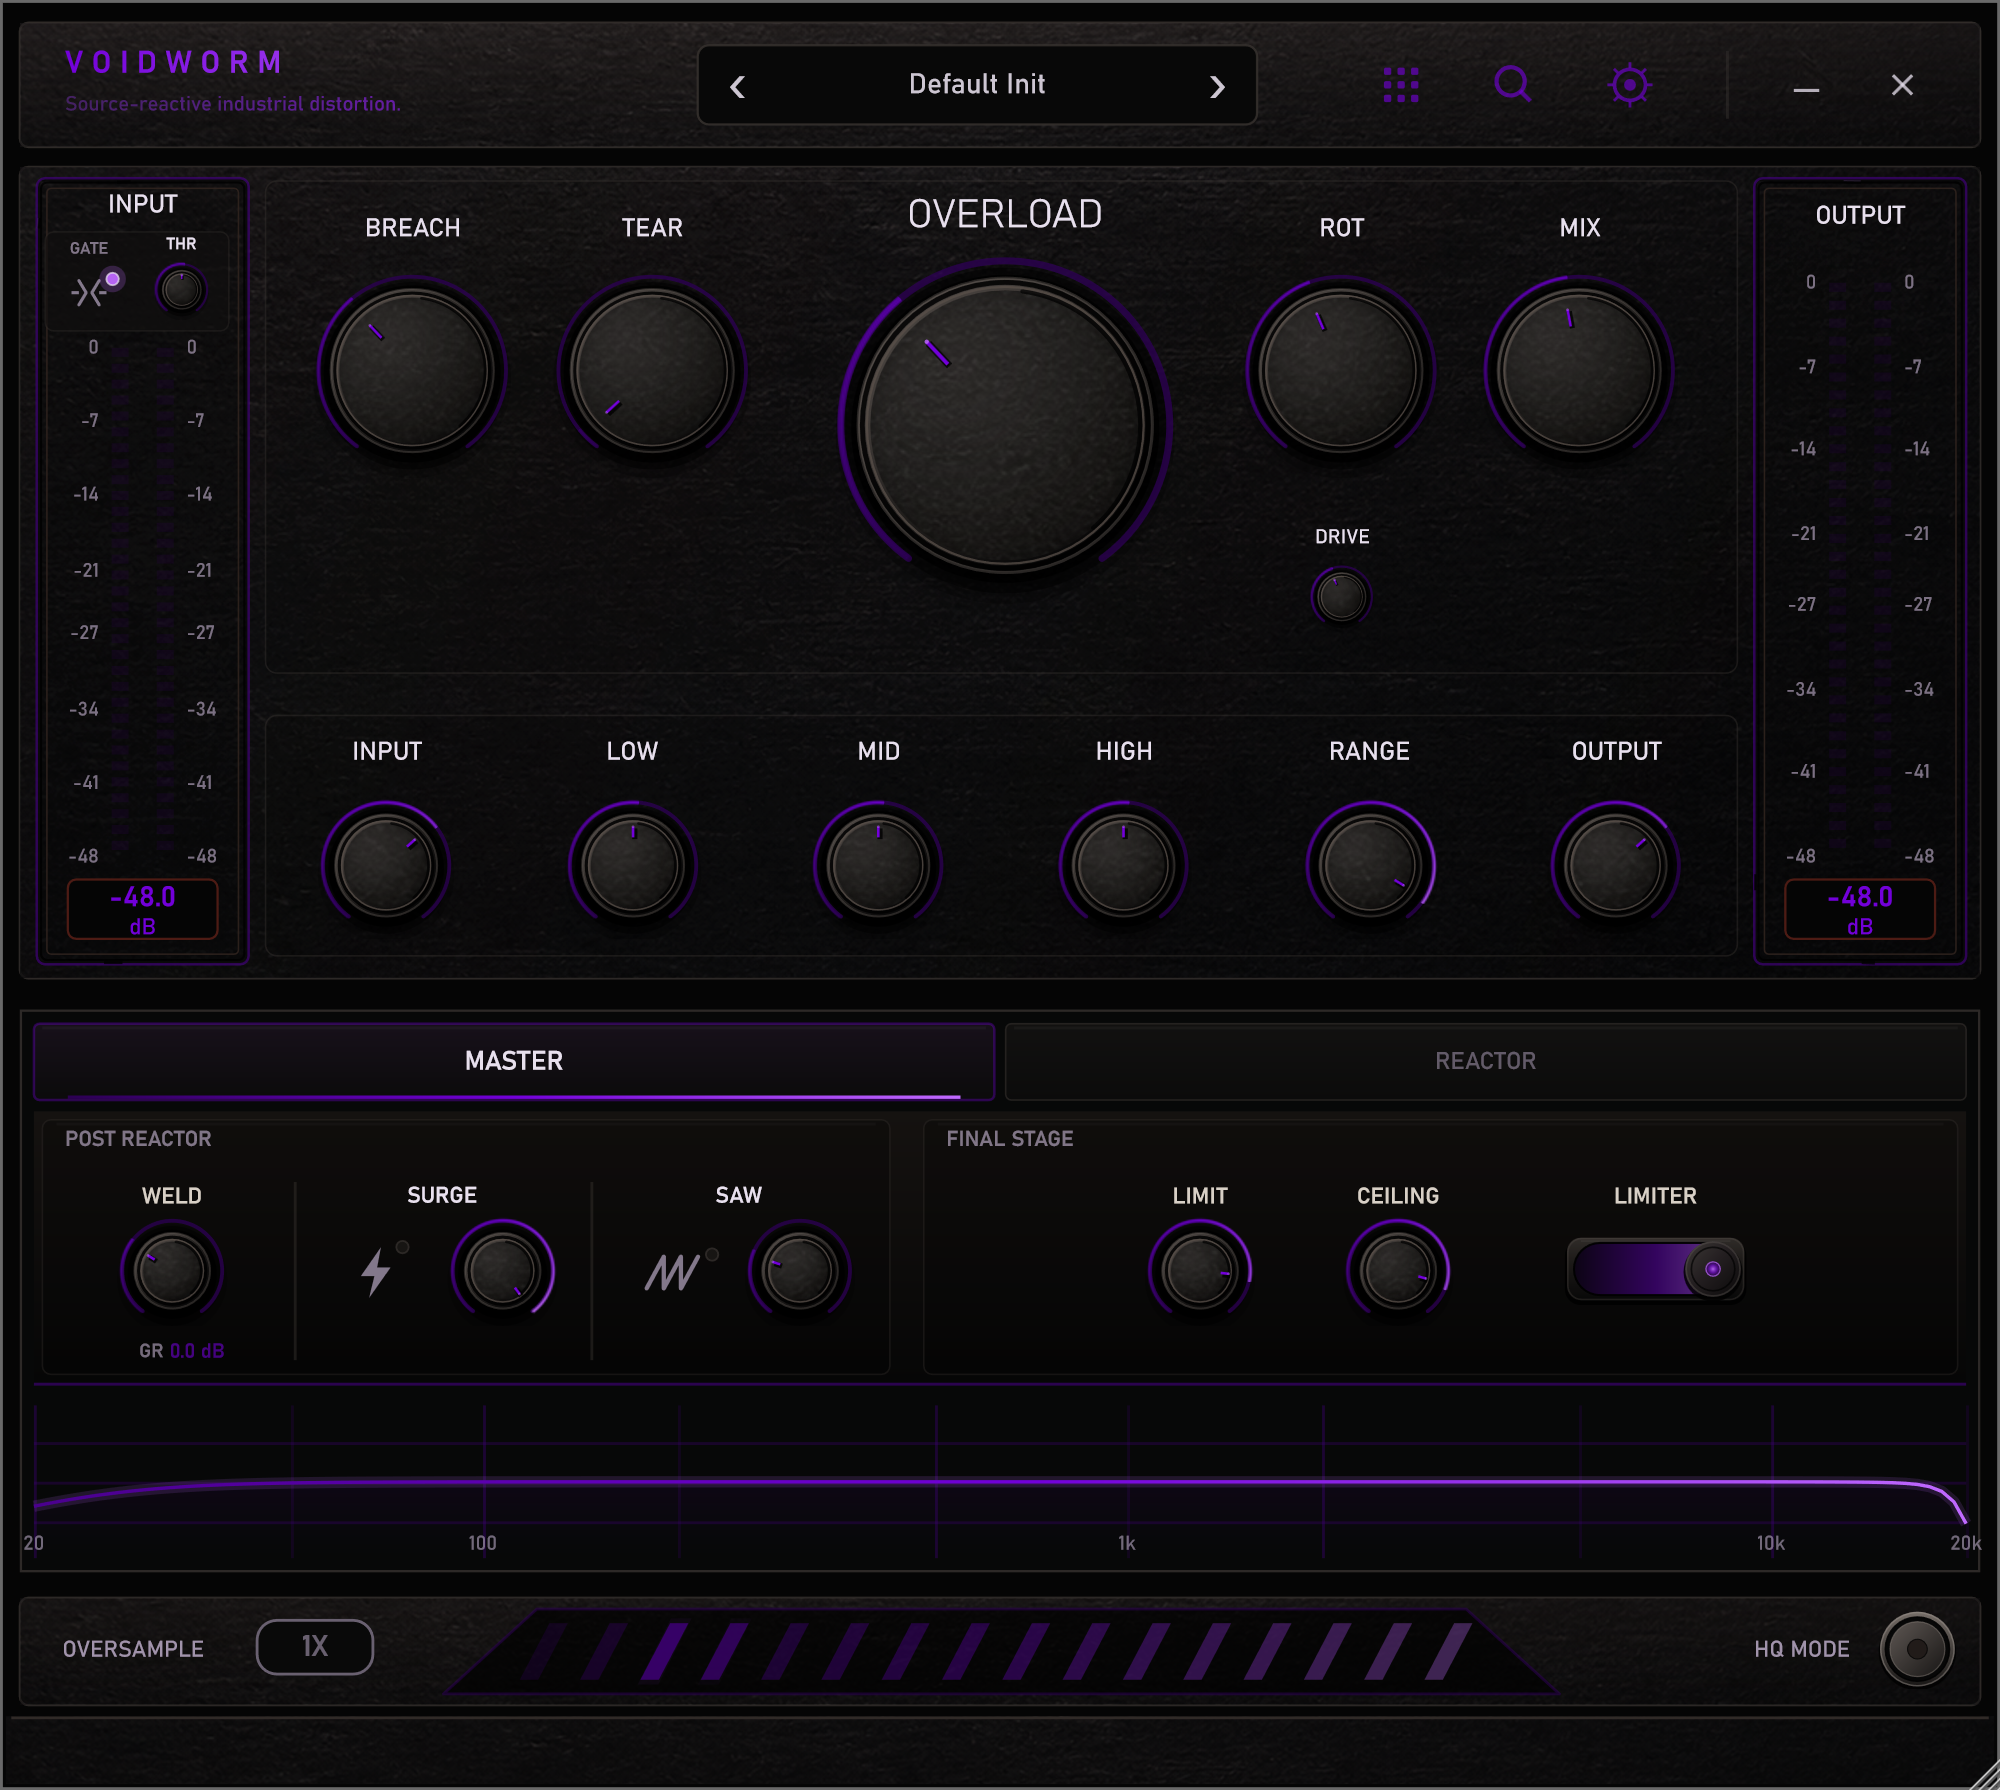Click the SAW amount knob

[x=799, y=1271]
